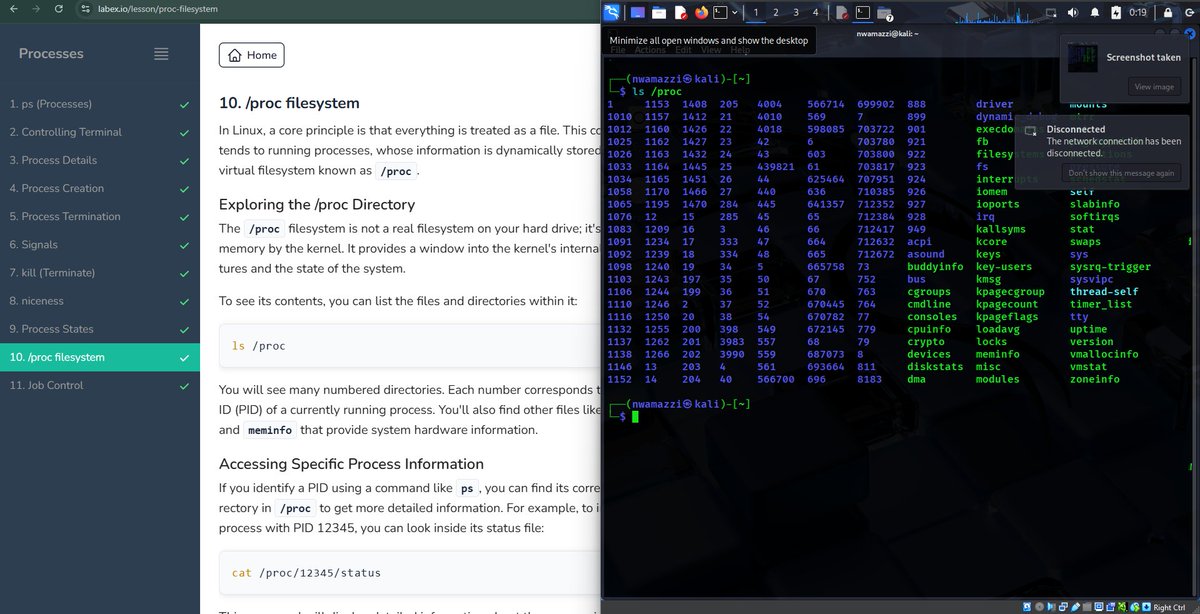
Task: Launch the text editor panel icon
Action: pos(681,12)
